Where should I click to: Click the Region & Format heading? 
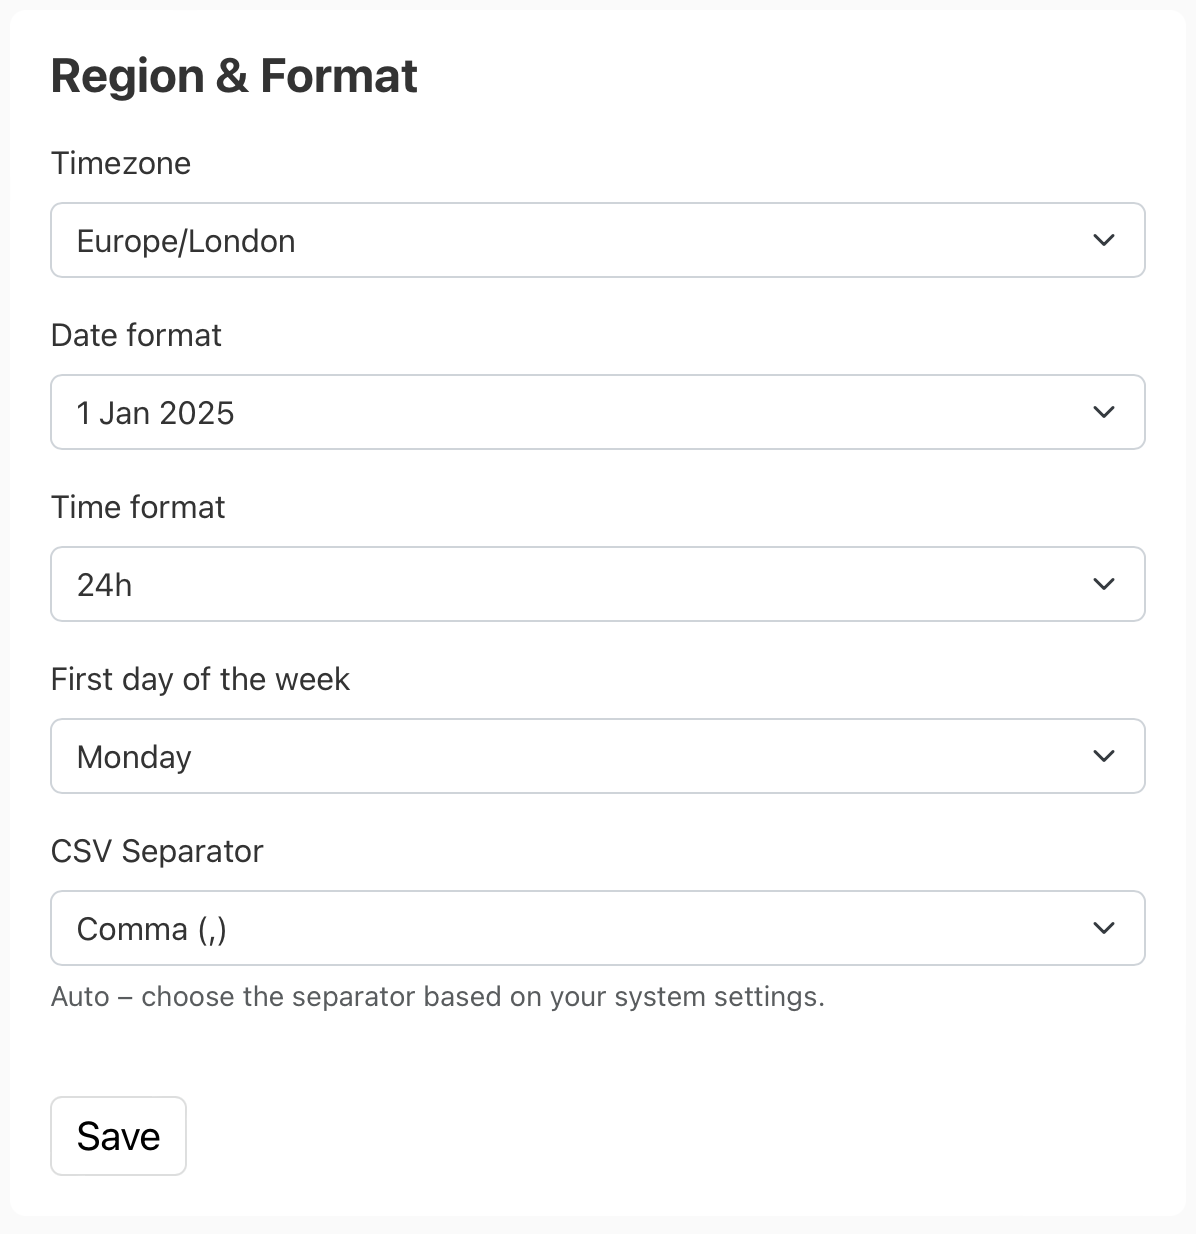coord(234,75)
